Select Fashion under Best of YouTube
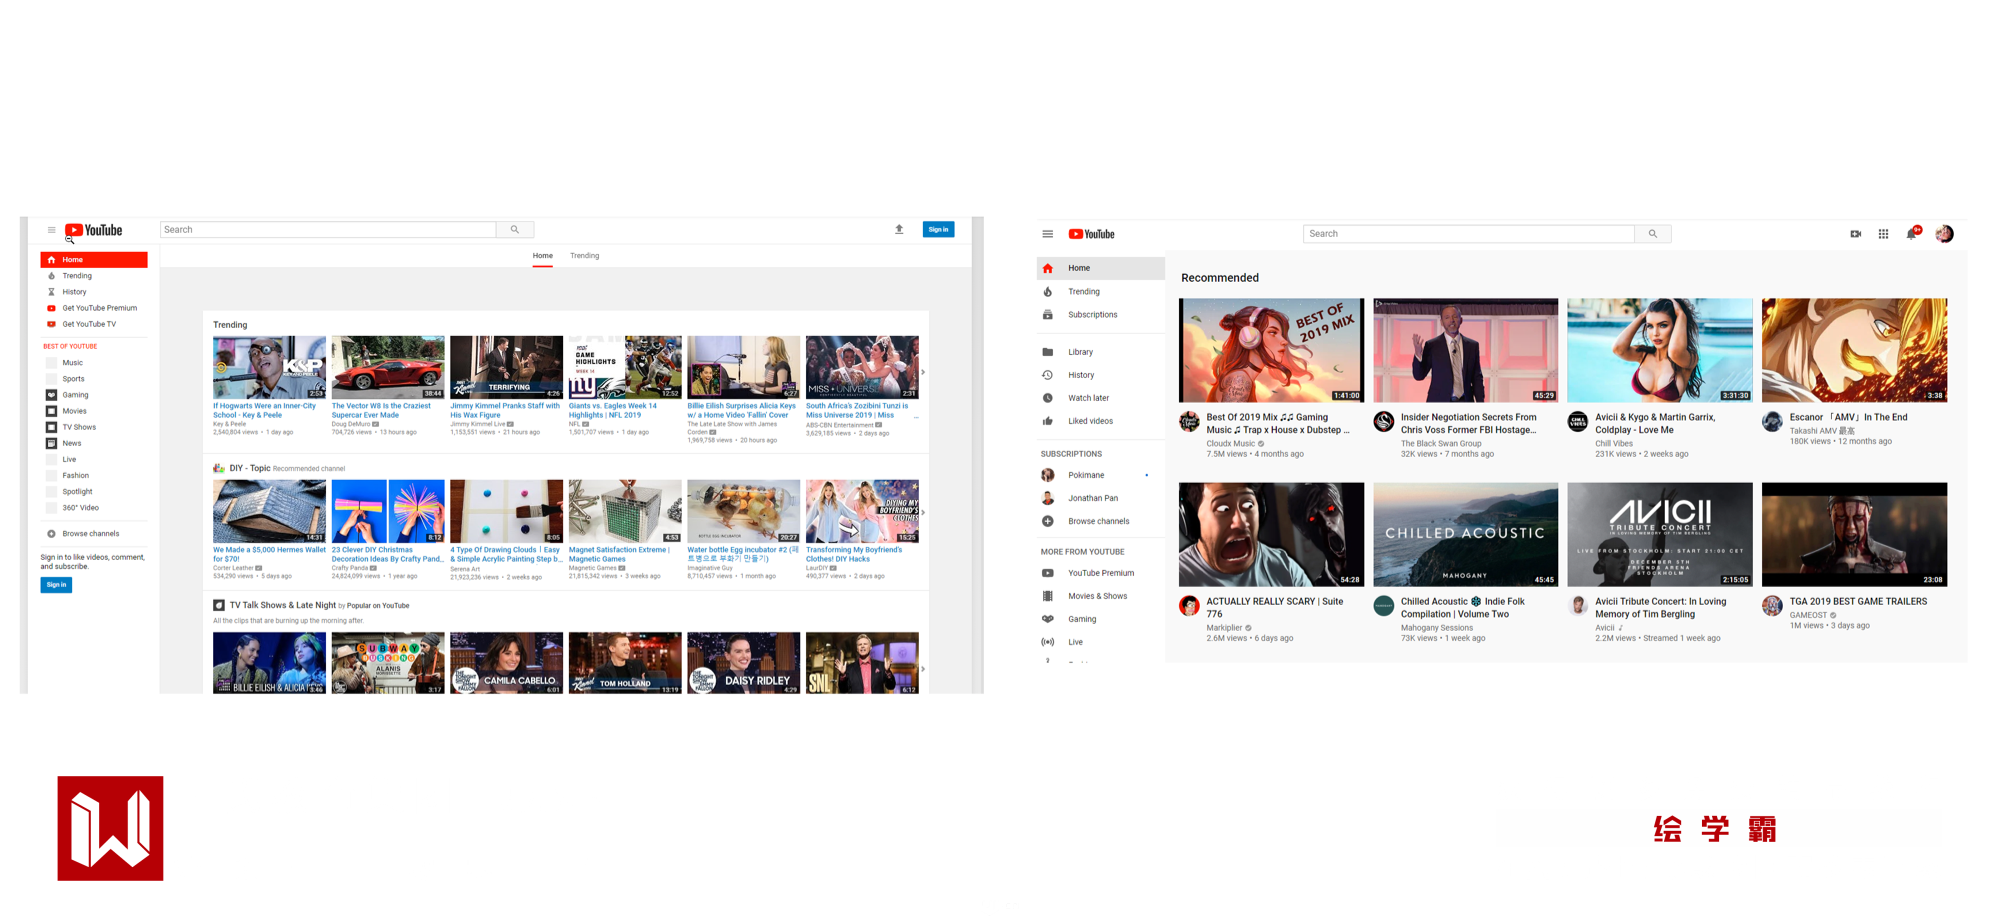This screenshot has width=2000, height=921. (x=76, y=476)
